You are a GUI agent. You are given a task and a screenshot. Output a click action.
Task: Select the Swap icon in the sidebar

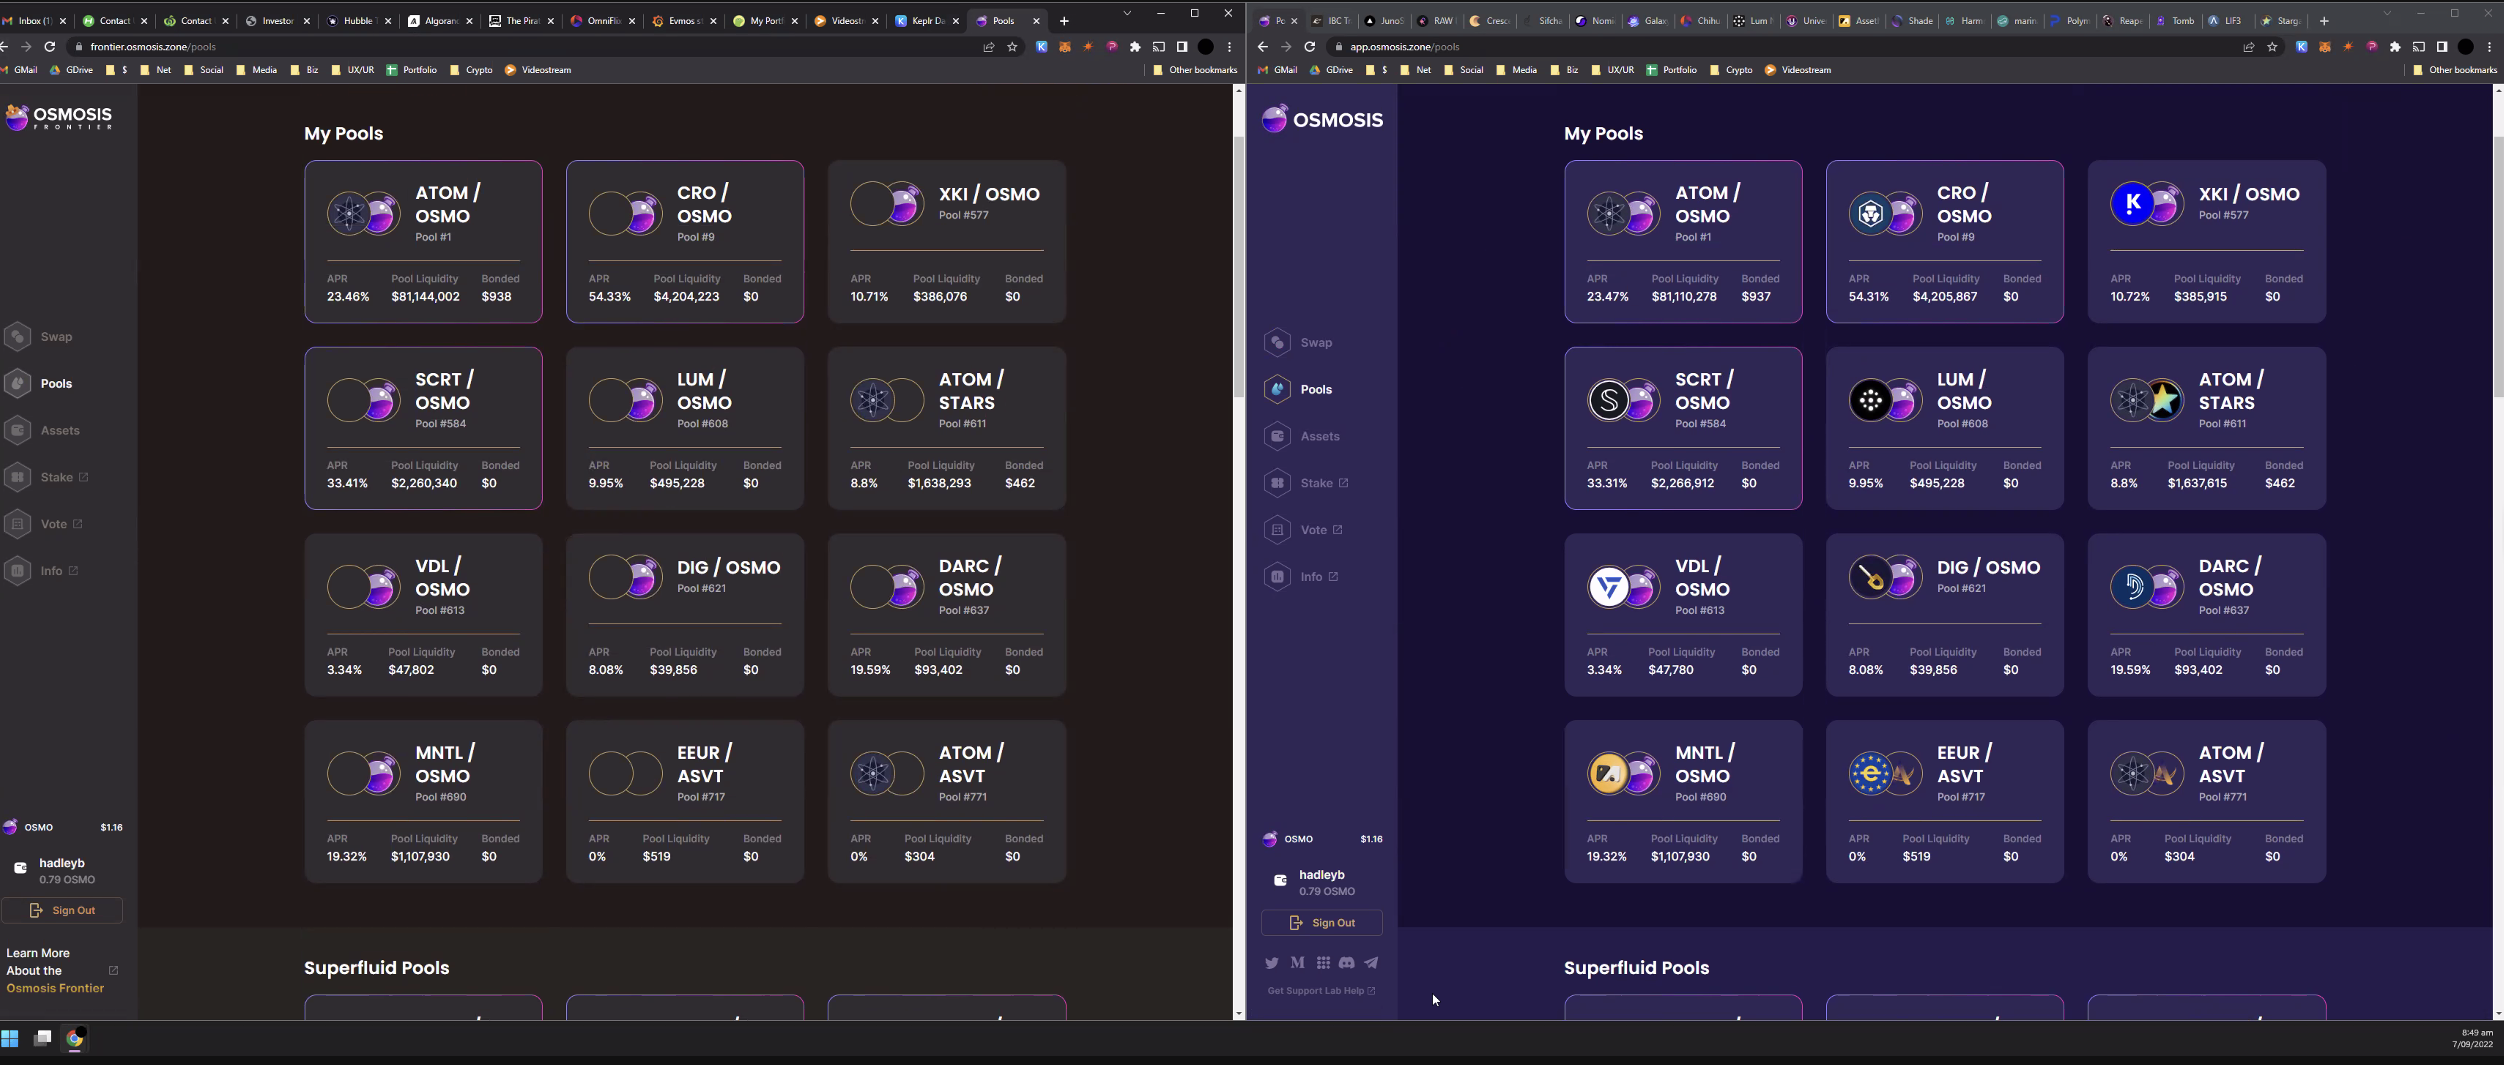pos(18,337)
